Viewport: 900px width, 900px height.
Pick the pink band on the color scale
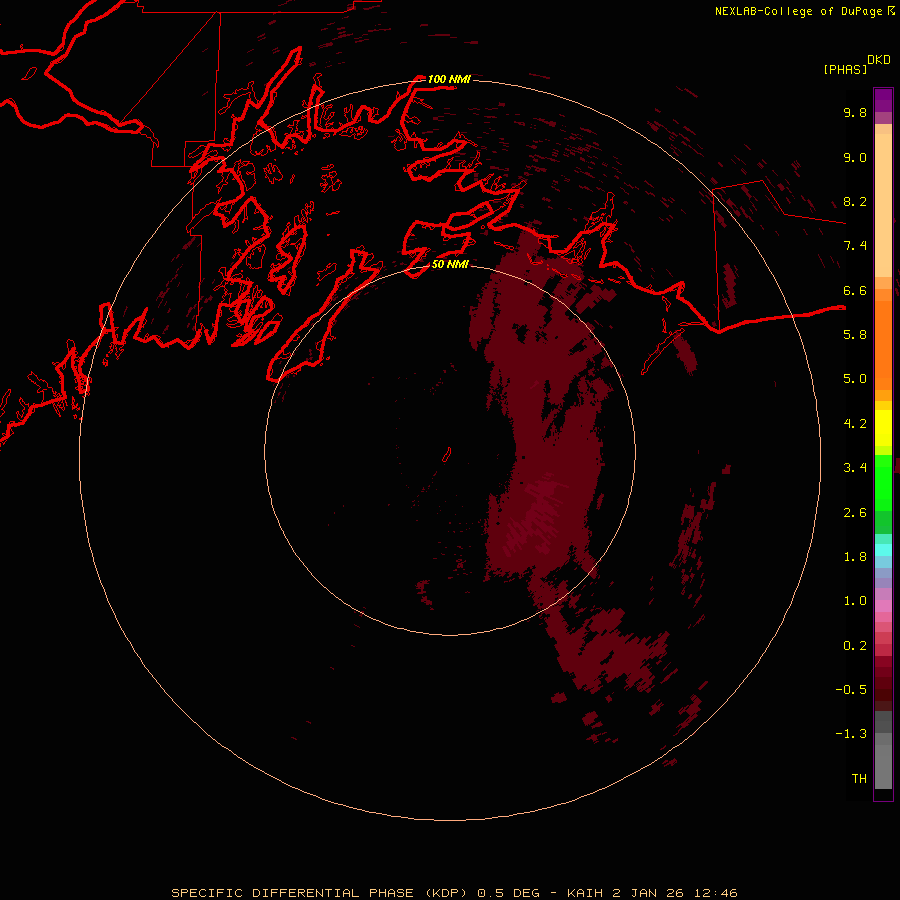883,606
